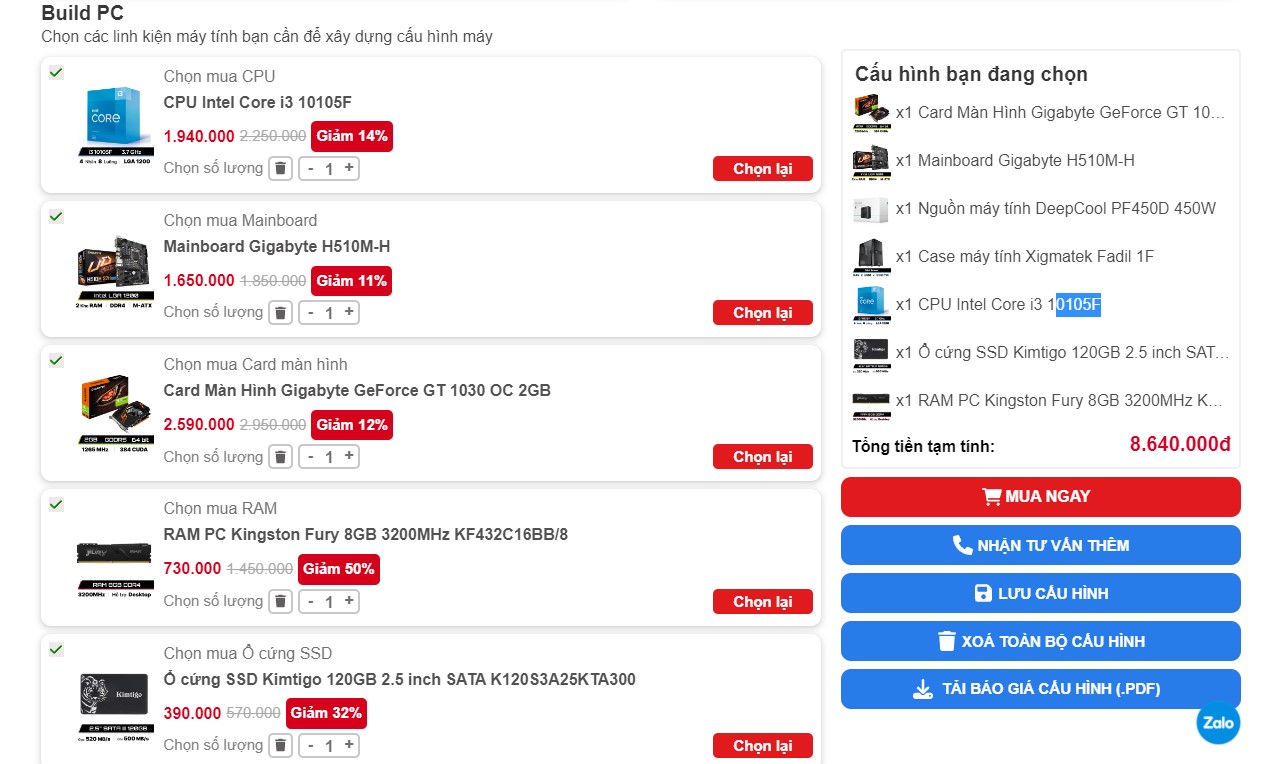Decrease the CPU quantity with minus
Screen dimensions: 1276x764
click(x=310, y=168)
